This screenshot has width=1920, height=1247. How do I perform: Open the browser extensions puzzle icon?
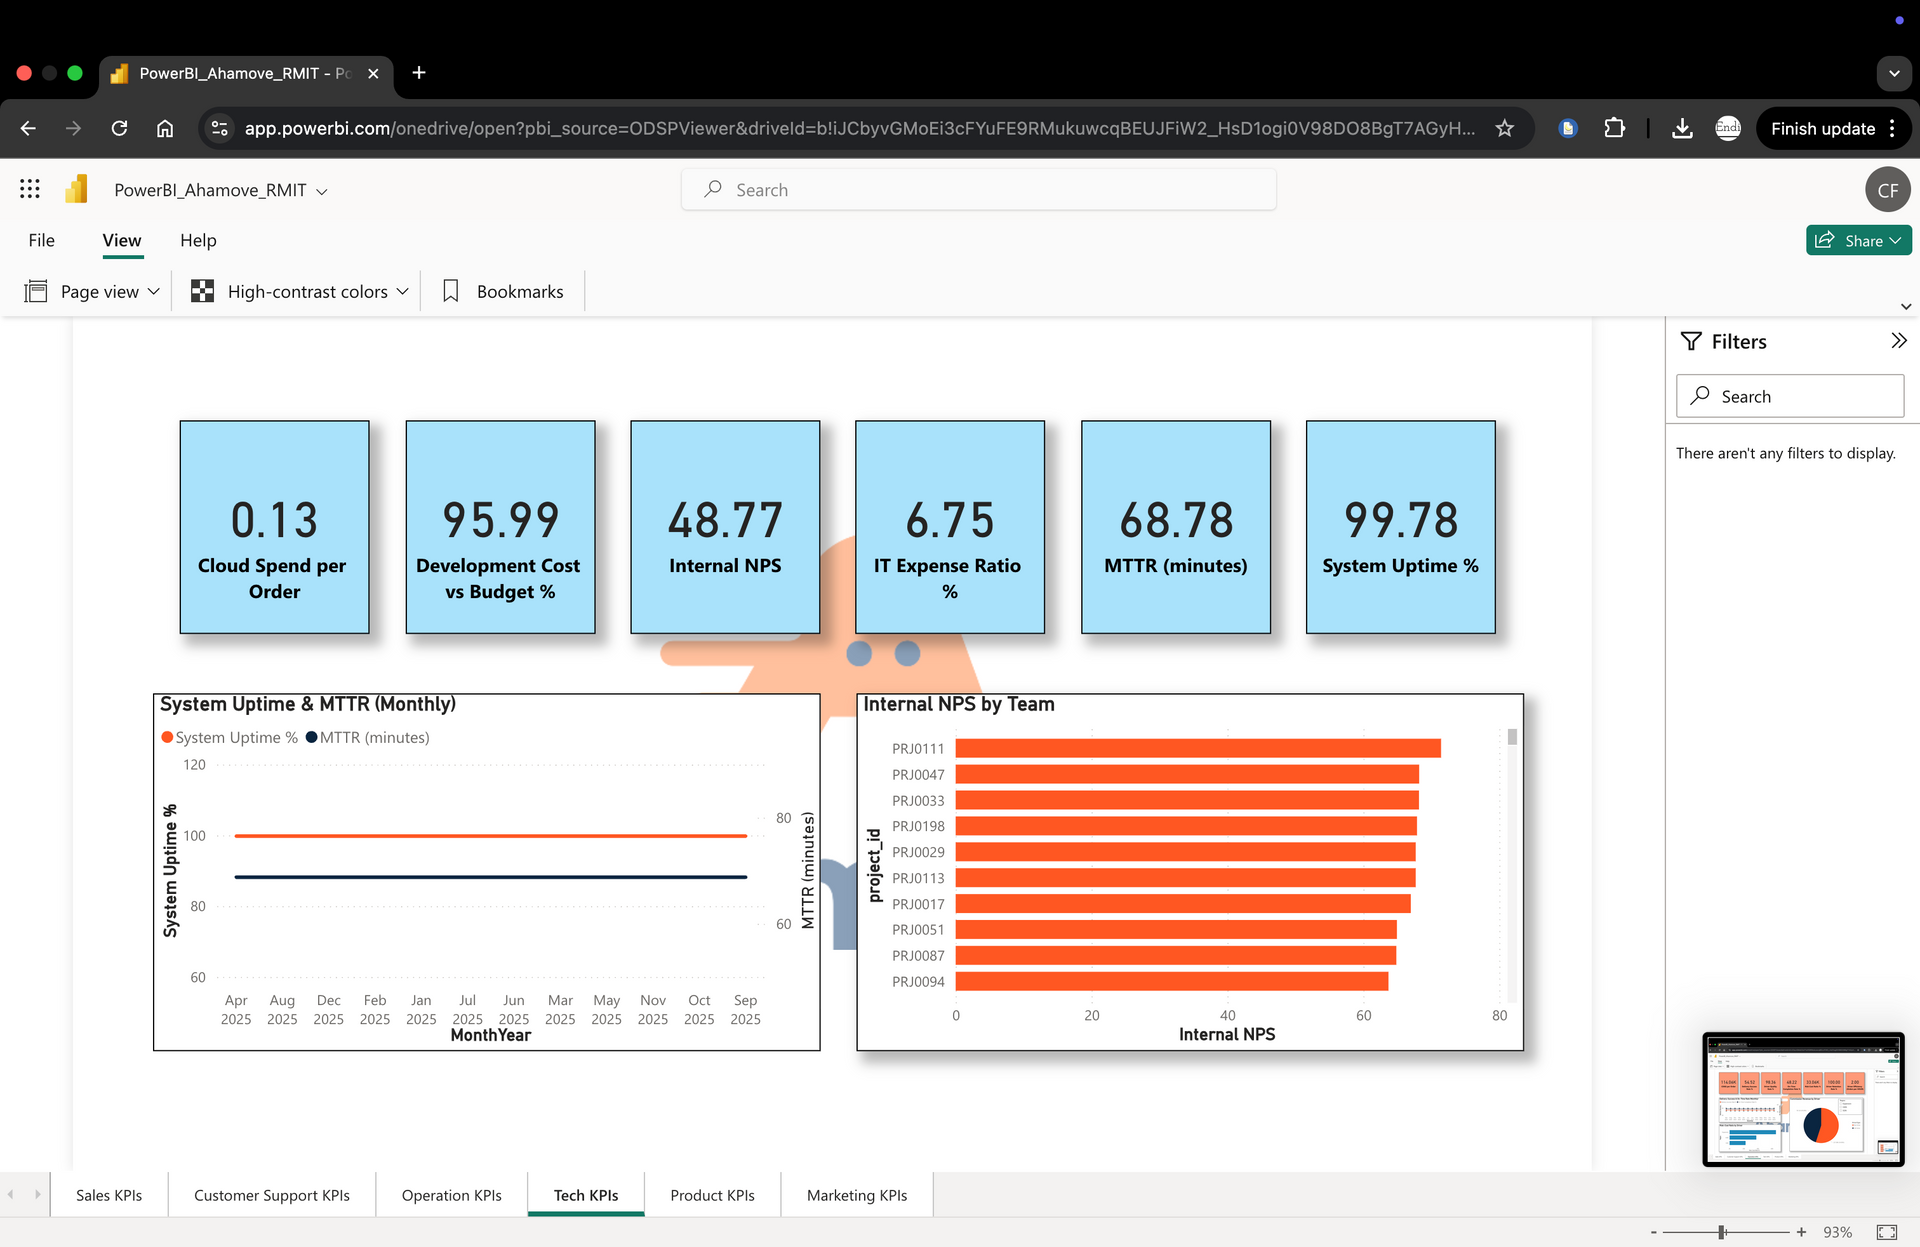1614,128
